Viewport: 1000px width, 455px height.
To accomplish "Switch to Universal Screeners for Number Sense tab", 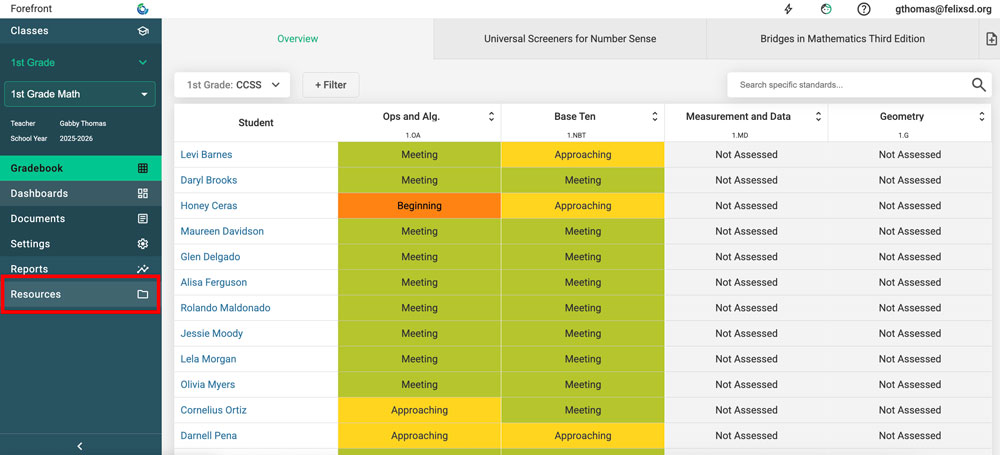I will point(570,39).
